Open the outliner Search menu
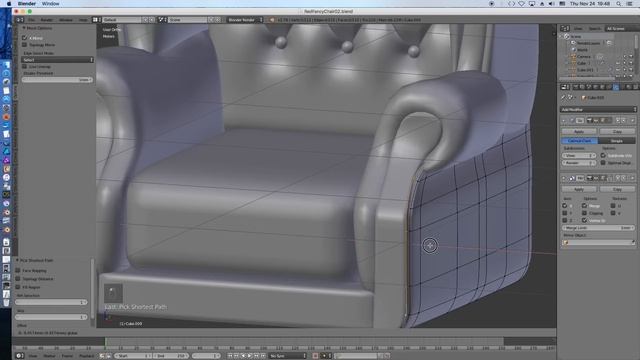The height and width of the screenshot is (360, 640). pyautogui.click(x=594, y=29)
